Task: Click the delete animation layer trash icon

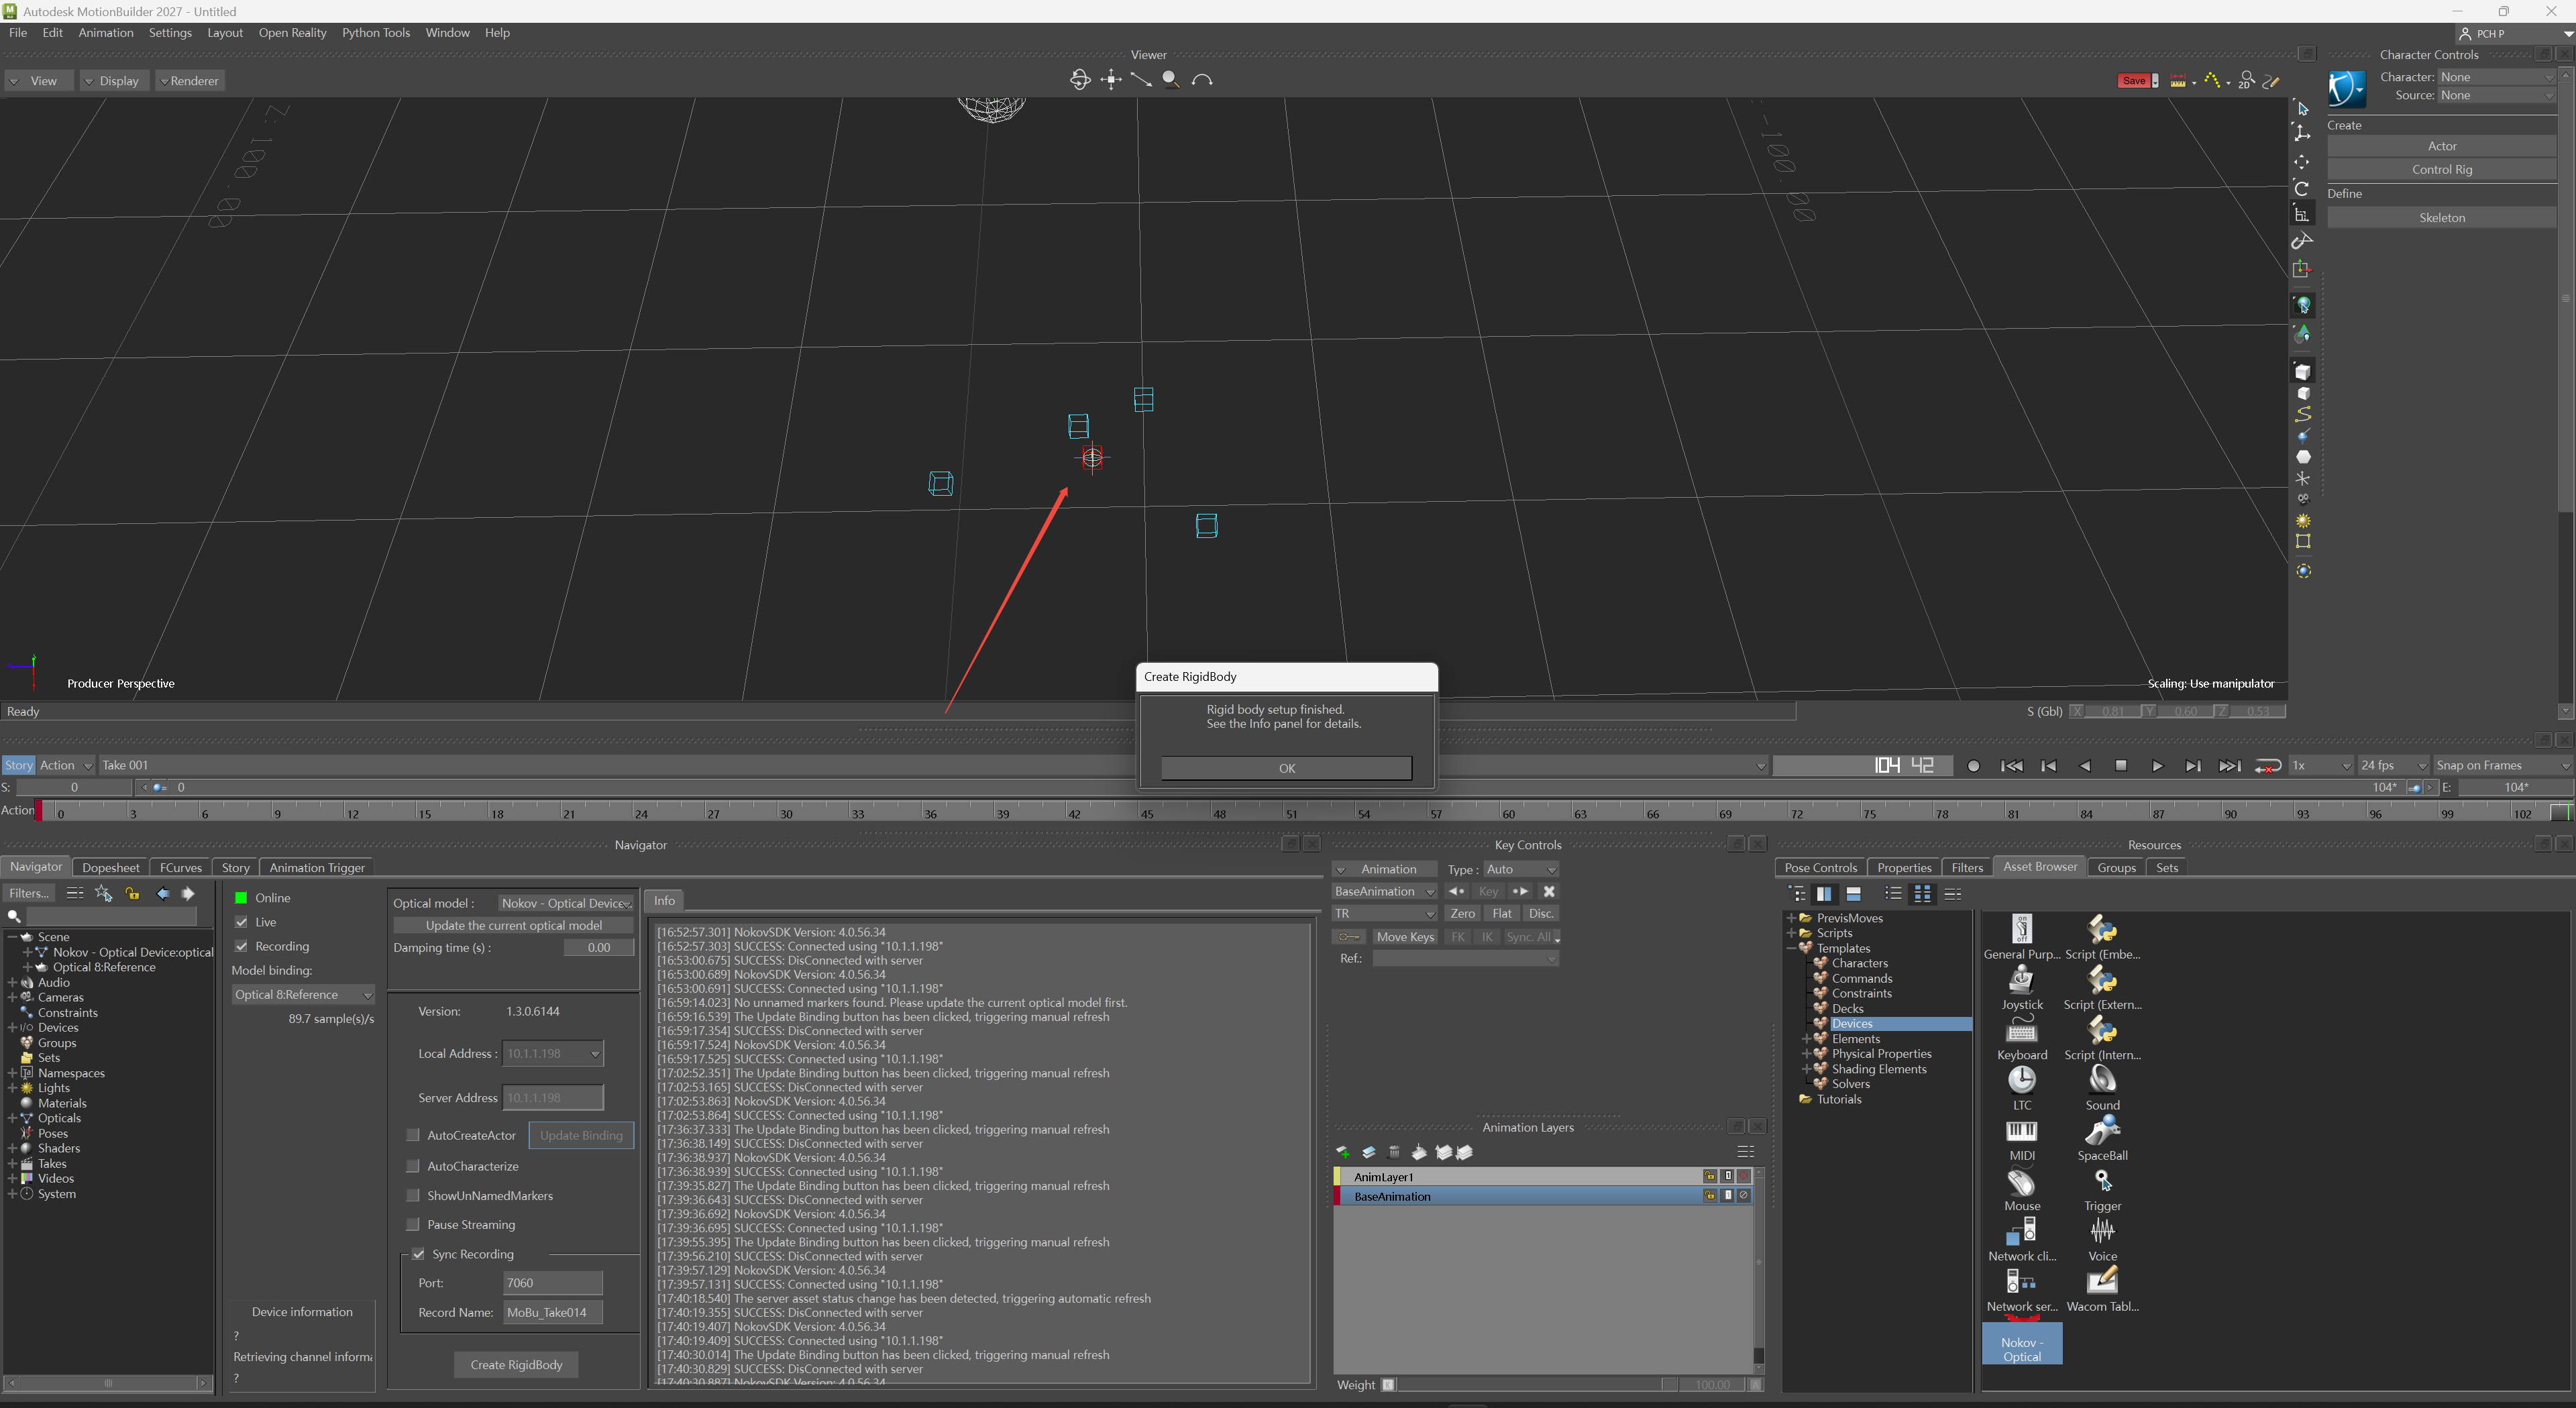Action: tap(1394, 1152)
